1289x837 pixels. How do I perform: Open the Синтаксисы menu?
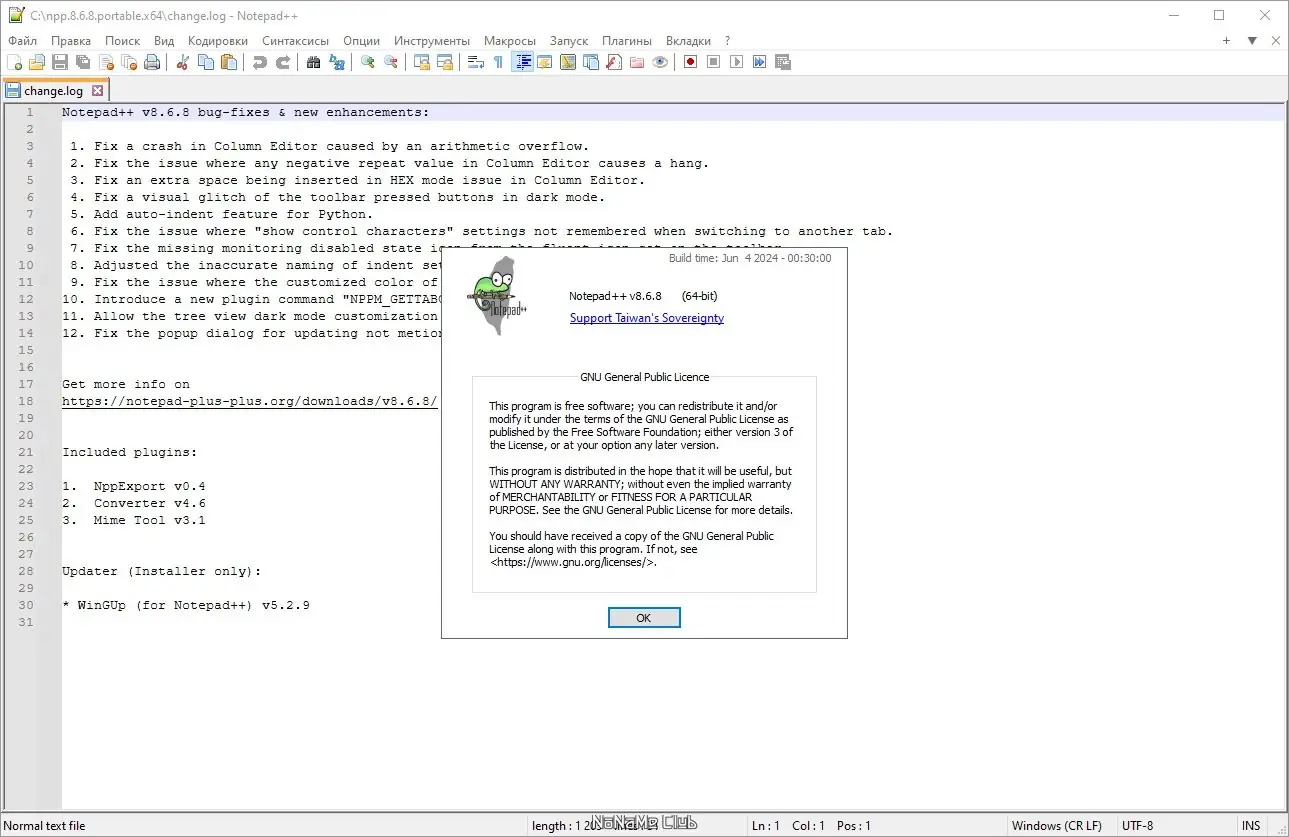(296, 41)
